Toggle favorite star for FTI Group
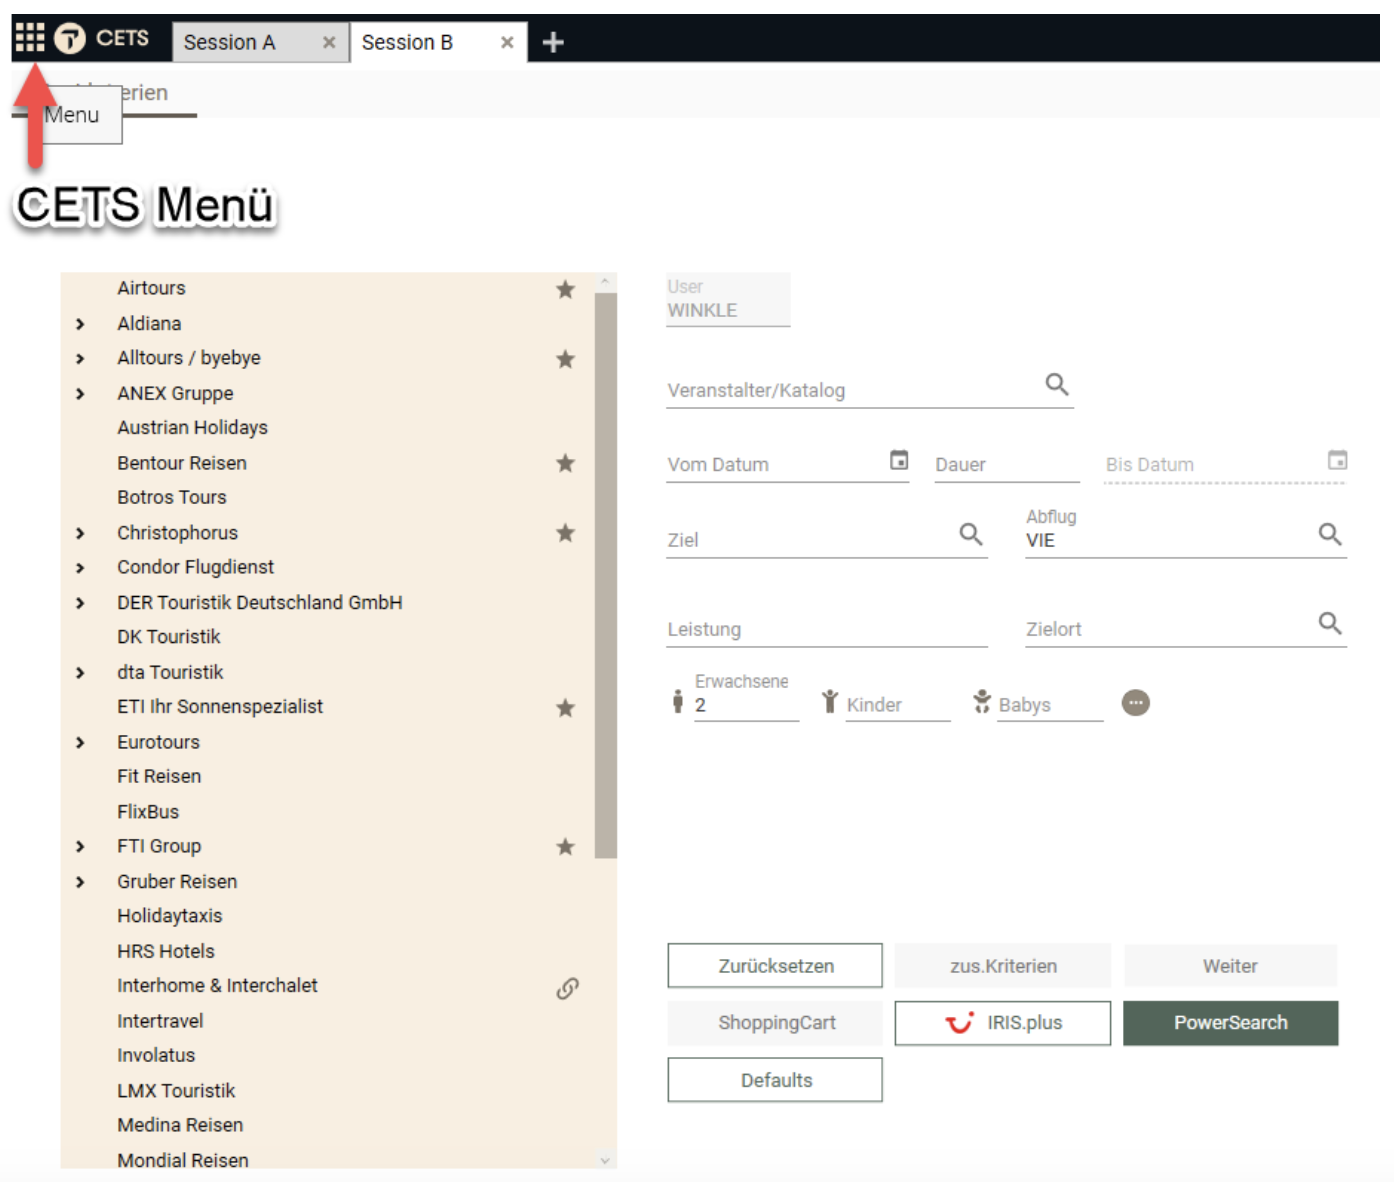Viewport: 1394px width, 1182px height. 565,847
